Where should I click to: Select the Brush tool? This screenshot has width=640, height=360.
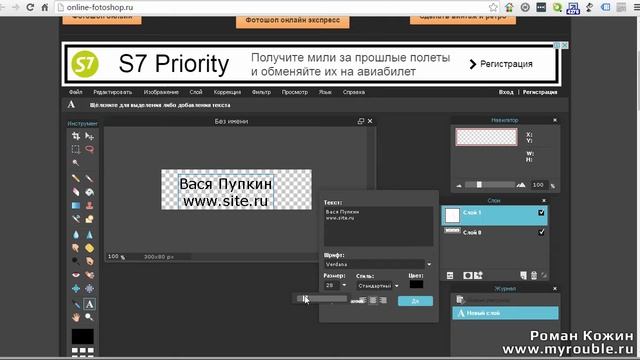(x=89, y=178)
